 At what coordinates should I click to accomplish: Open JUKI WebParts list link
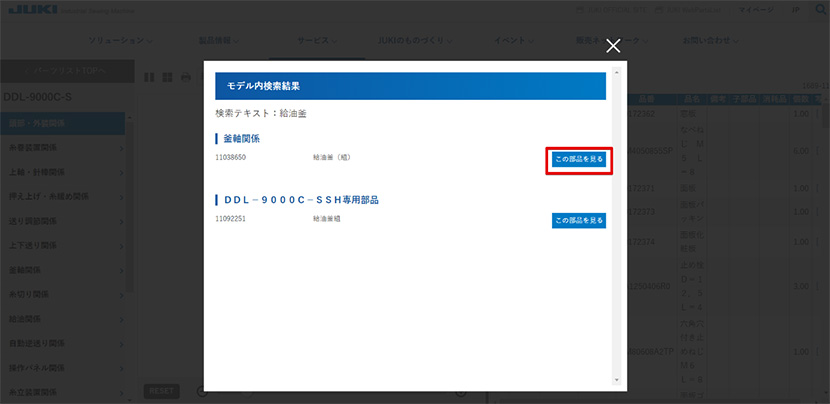(x=690, y=10)
